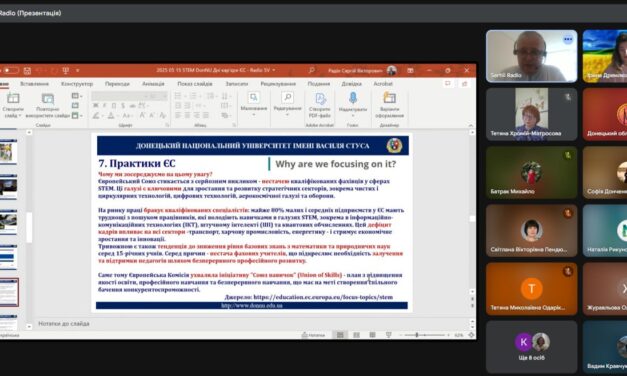This screenshot has height=376, width=627.
Task: Click the Comments icon at ribbon right
Action: click(x=448, y=84)
